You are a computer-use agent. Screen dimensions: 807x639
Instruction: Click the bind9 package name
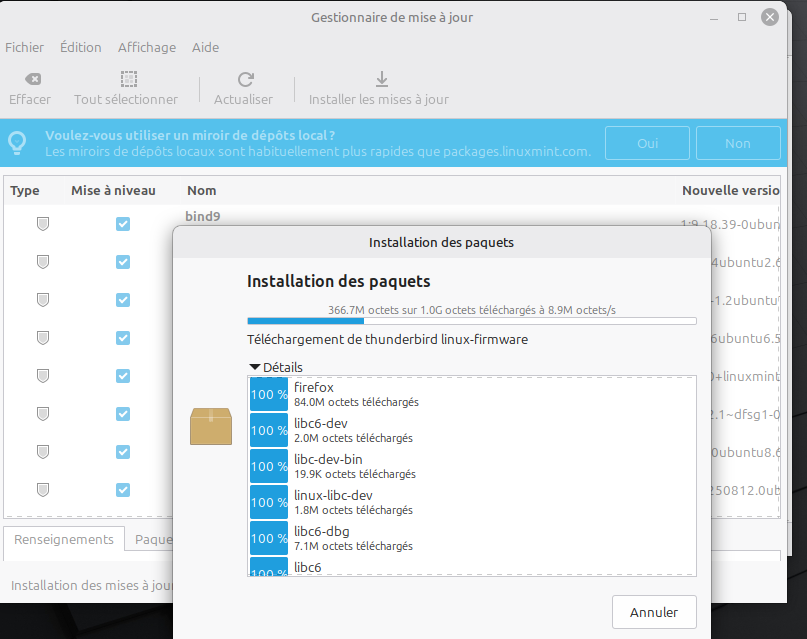(203, 216)
